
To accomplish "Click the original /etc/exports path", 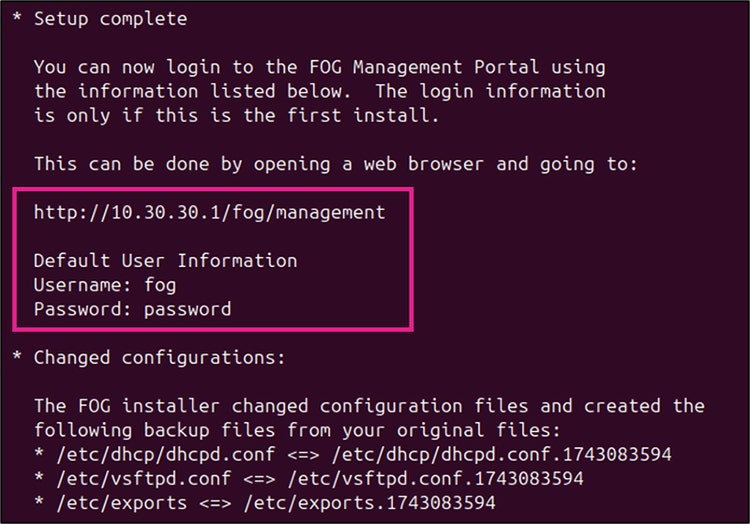I will (x=121, y=503).
